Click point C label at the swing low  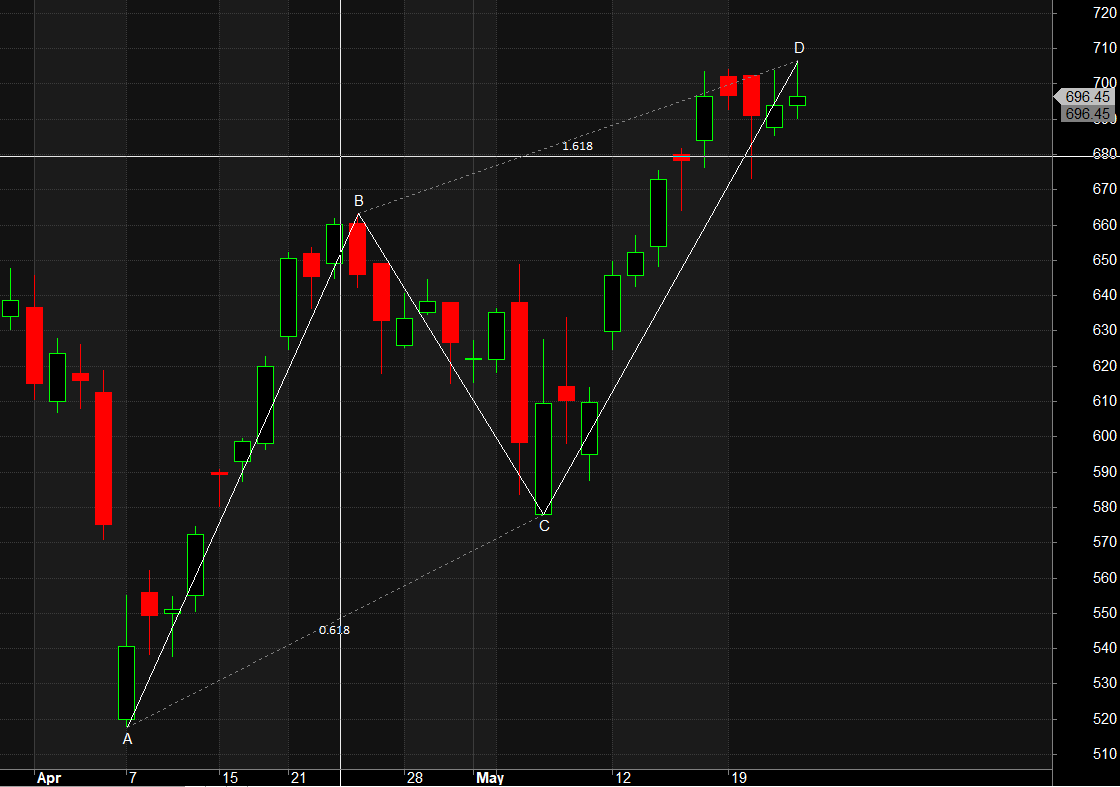(x=545, y=524)
